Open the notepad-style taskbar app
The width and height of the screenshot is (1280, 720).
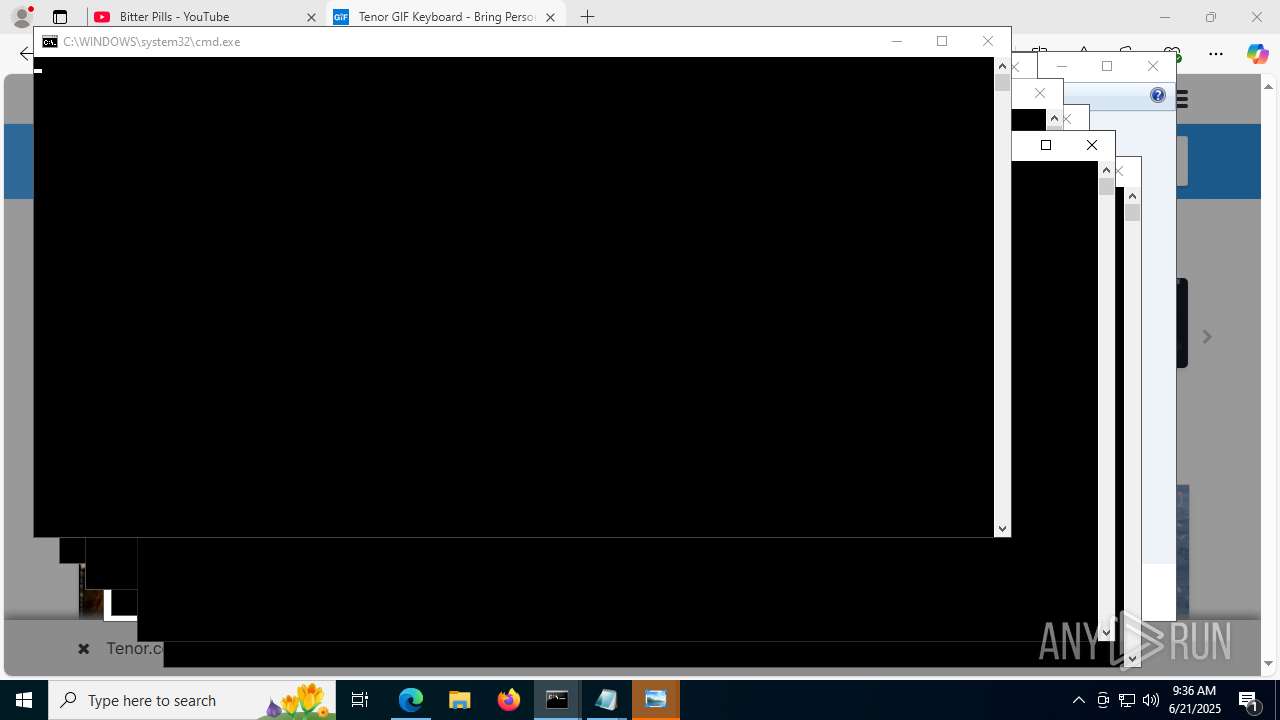tap(606, 700)
